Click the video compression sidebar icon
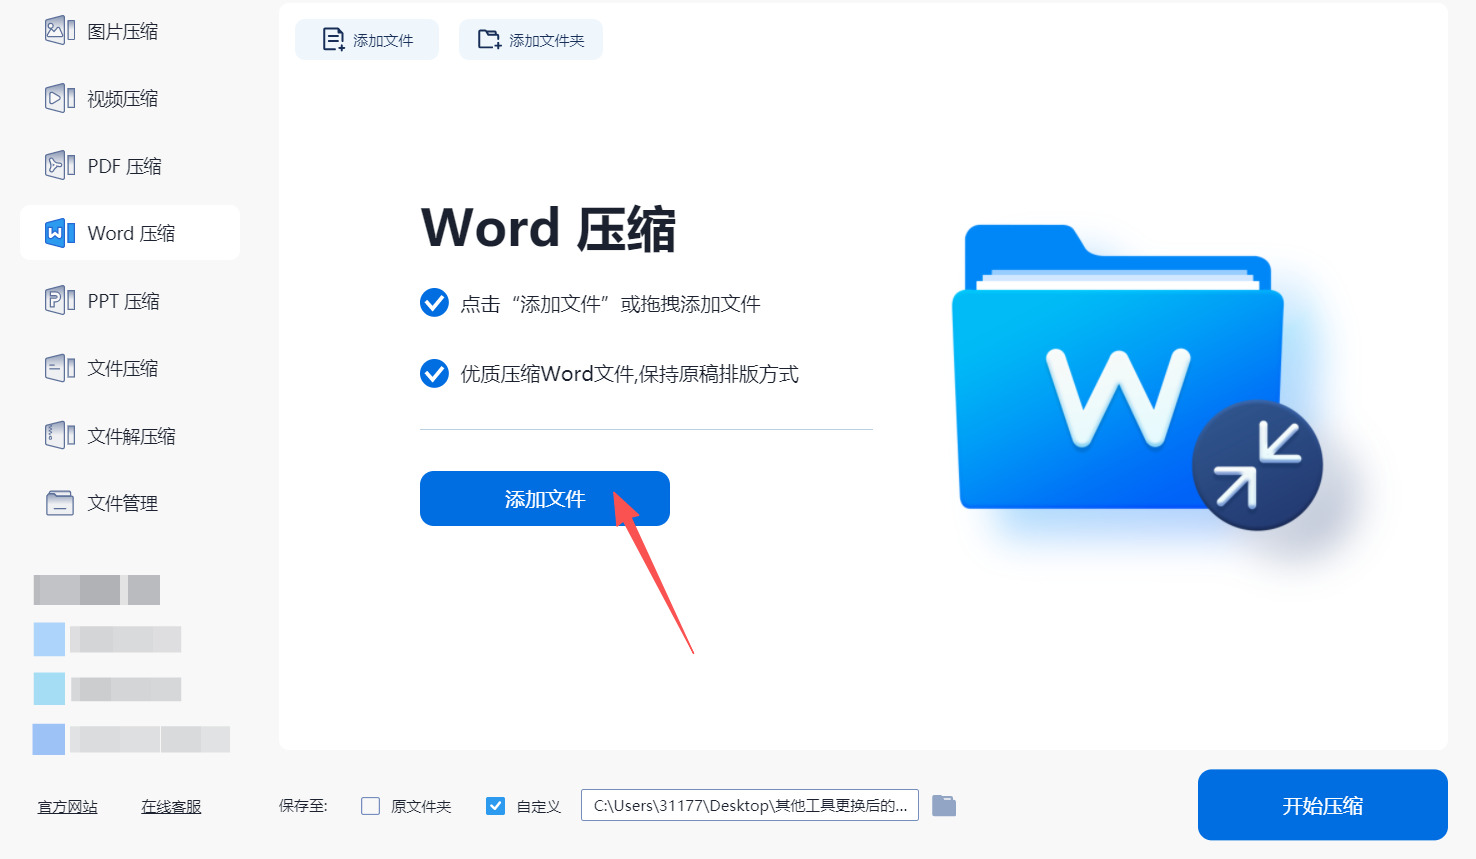 click(60, 98)
